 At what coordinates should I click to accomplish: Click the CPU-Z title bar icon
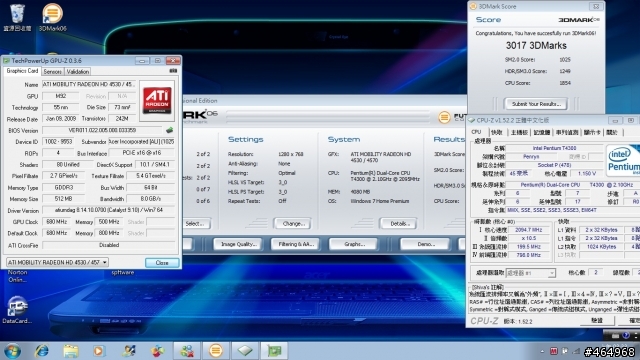pyautogui.click(x=472, y=120)
